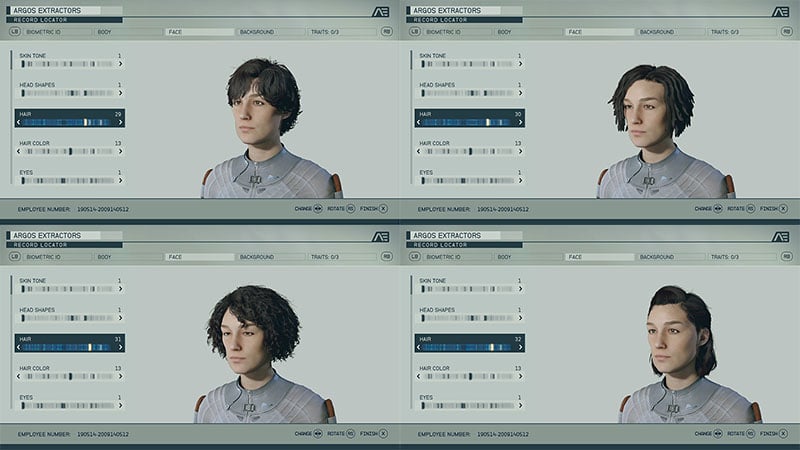The image size is (800, 450).
Task: Click the Skin Tone right arrow in the hair 31 panel
Action: tap(120, 289)
